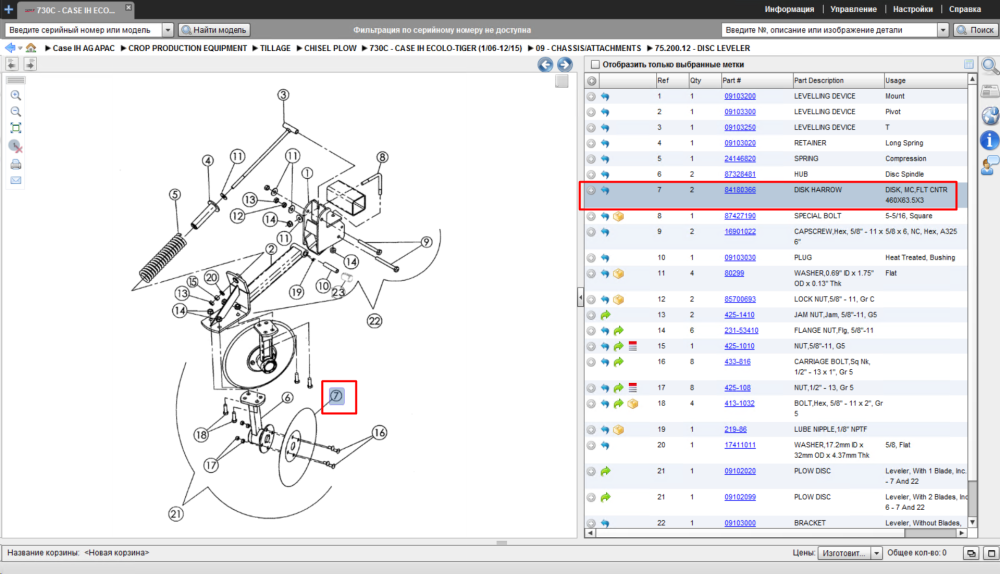Open part number 09103200 link
This screenshot has width=1000, height=574.
739,96
